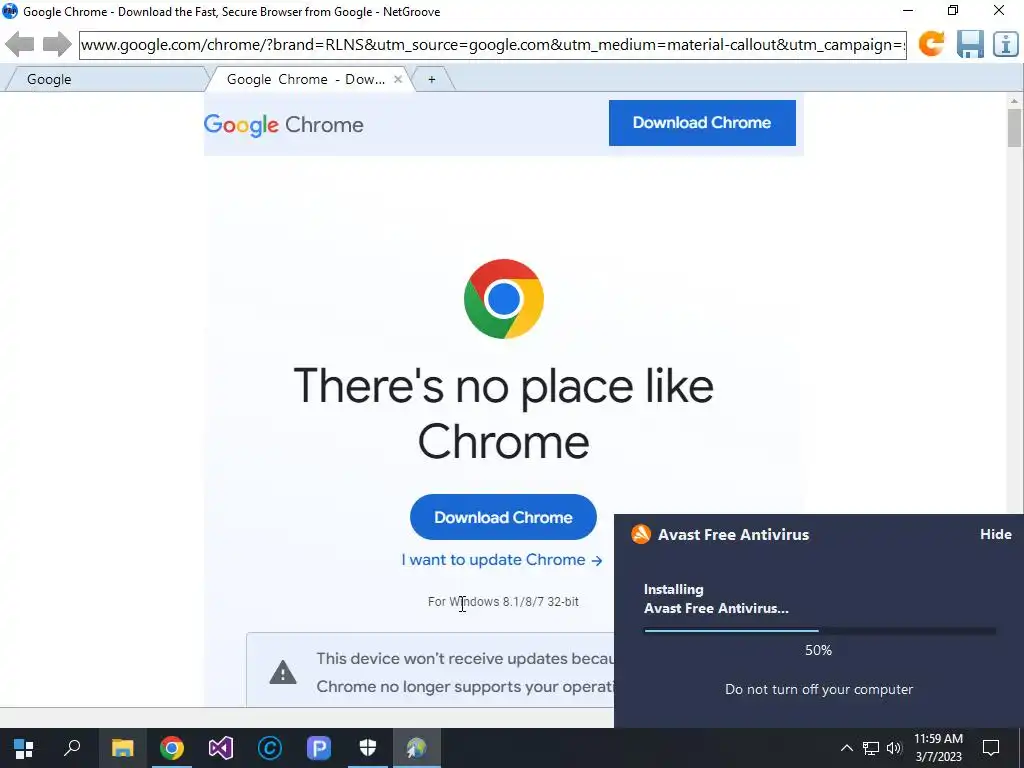The image size is (1024, 768).
Task: Click the Avast Free Antivirus title text
Action: tap(733, 534)
